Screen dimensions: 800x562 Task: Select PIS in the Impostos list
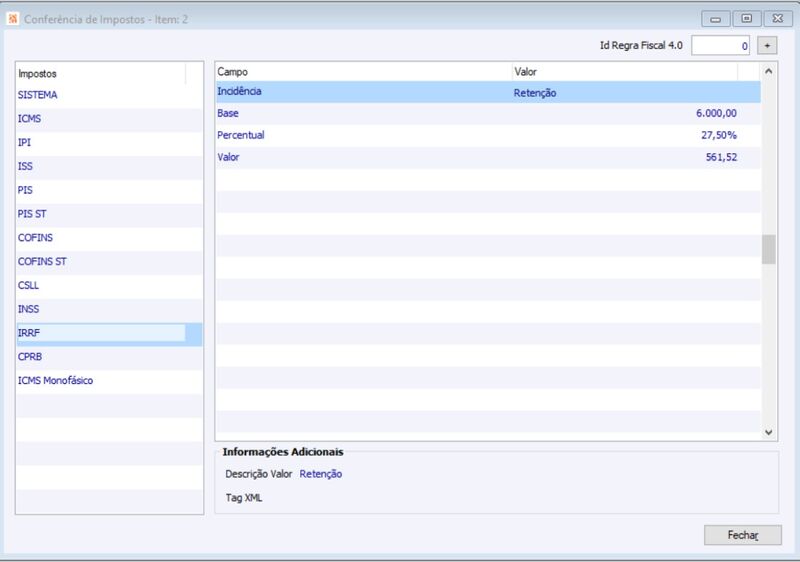[109, 190]
